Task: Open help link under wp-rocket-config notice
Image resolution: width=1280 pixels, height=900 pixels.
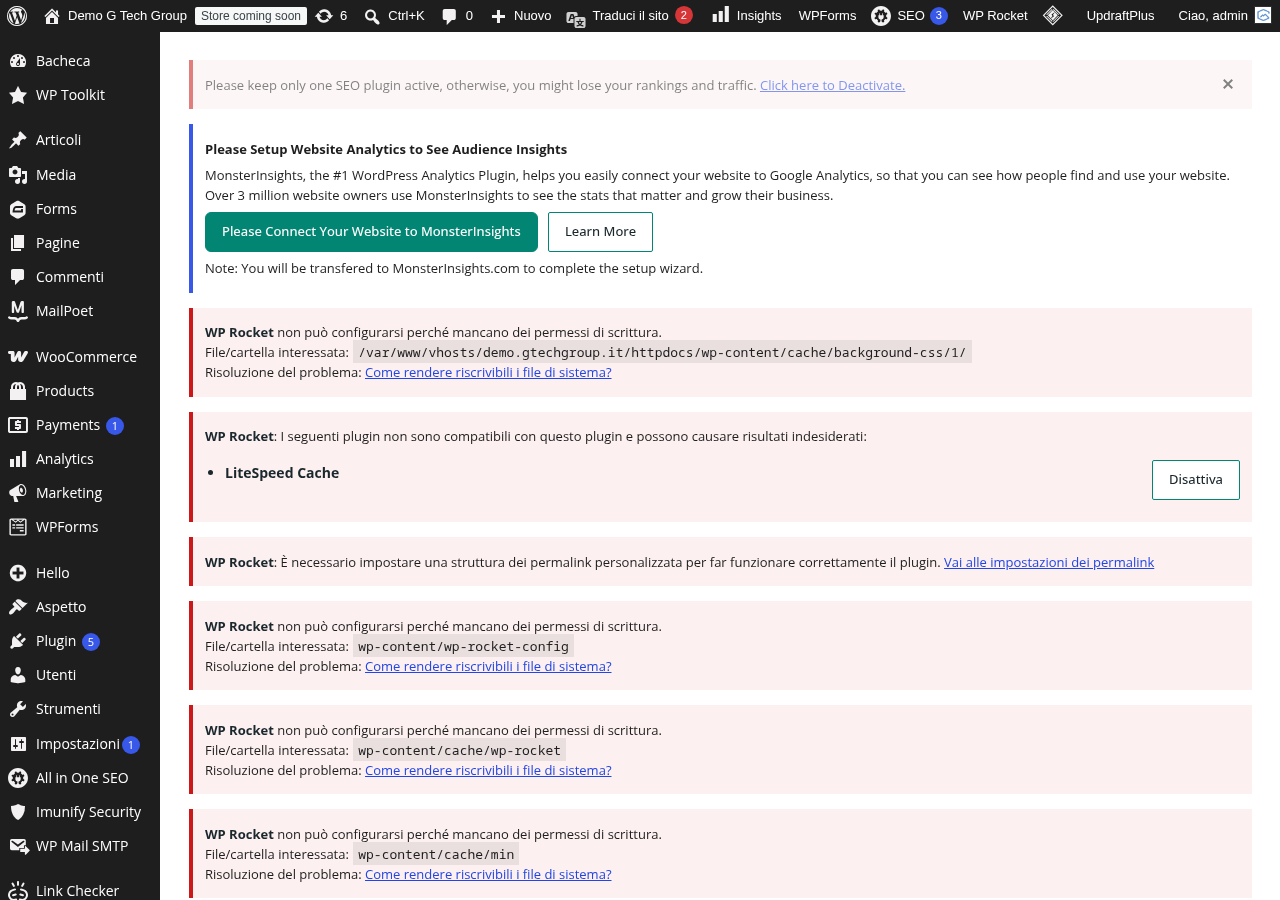Action: click(x=488, y=666)
